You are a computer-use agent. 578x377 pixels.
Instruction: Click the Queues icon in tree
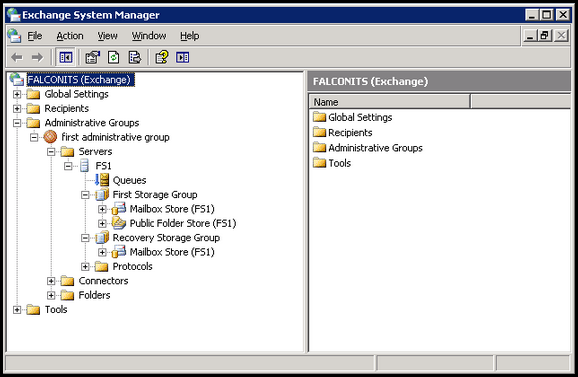click(102, 180)
